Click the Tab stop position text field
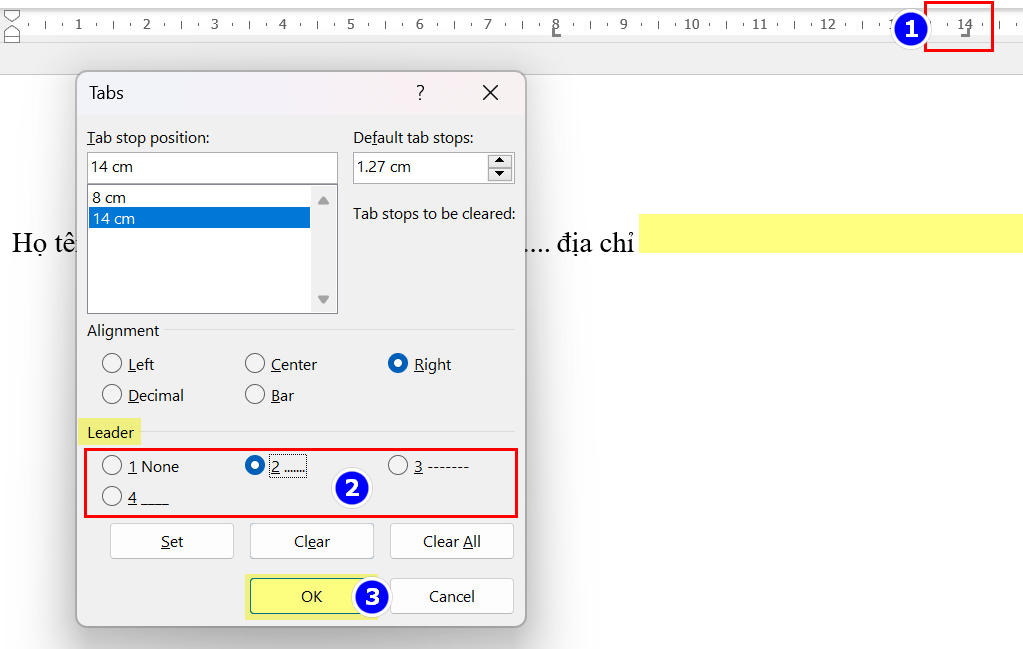Viewport: 1023px width, 649px height. click(212, 167)
